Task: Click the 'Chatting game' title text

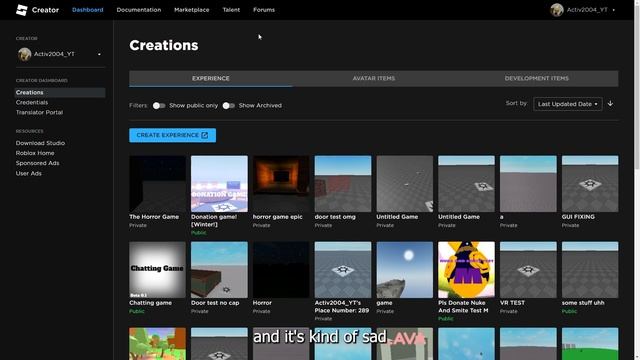Action: [x=150, y=303]
